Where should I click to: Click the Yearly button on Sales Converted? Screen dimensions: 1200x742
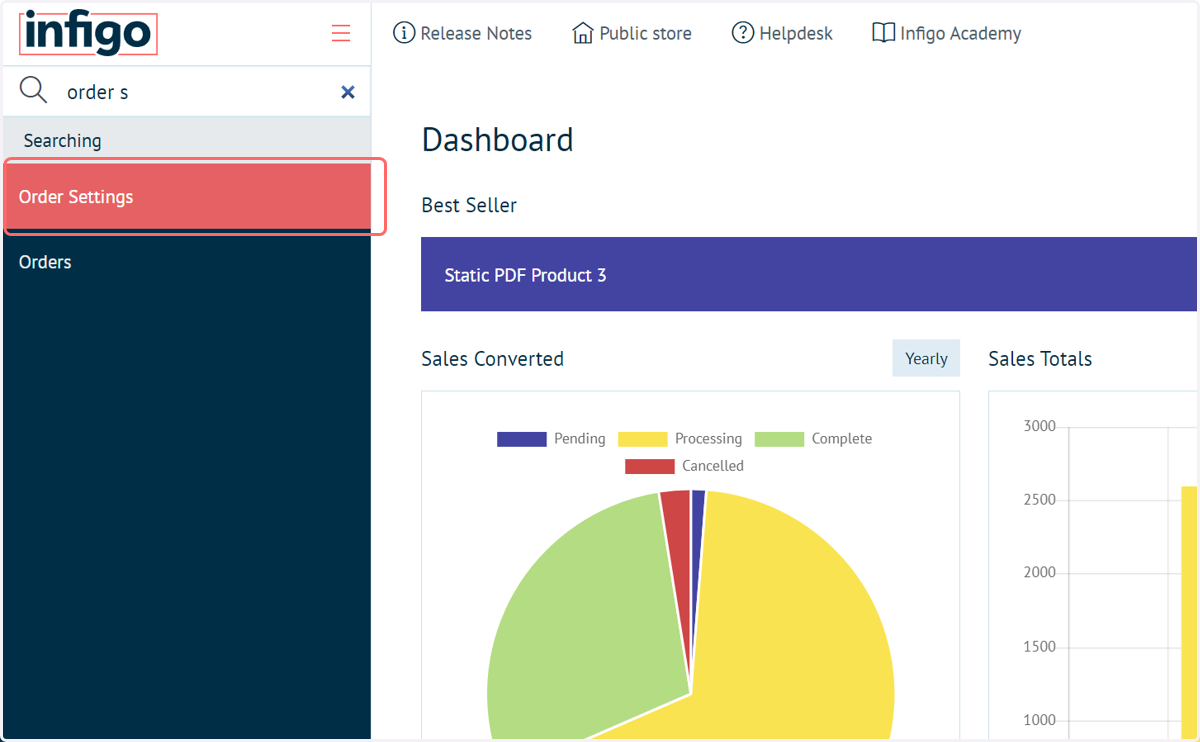tap(926, 358)
